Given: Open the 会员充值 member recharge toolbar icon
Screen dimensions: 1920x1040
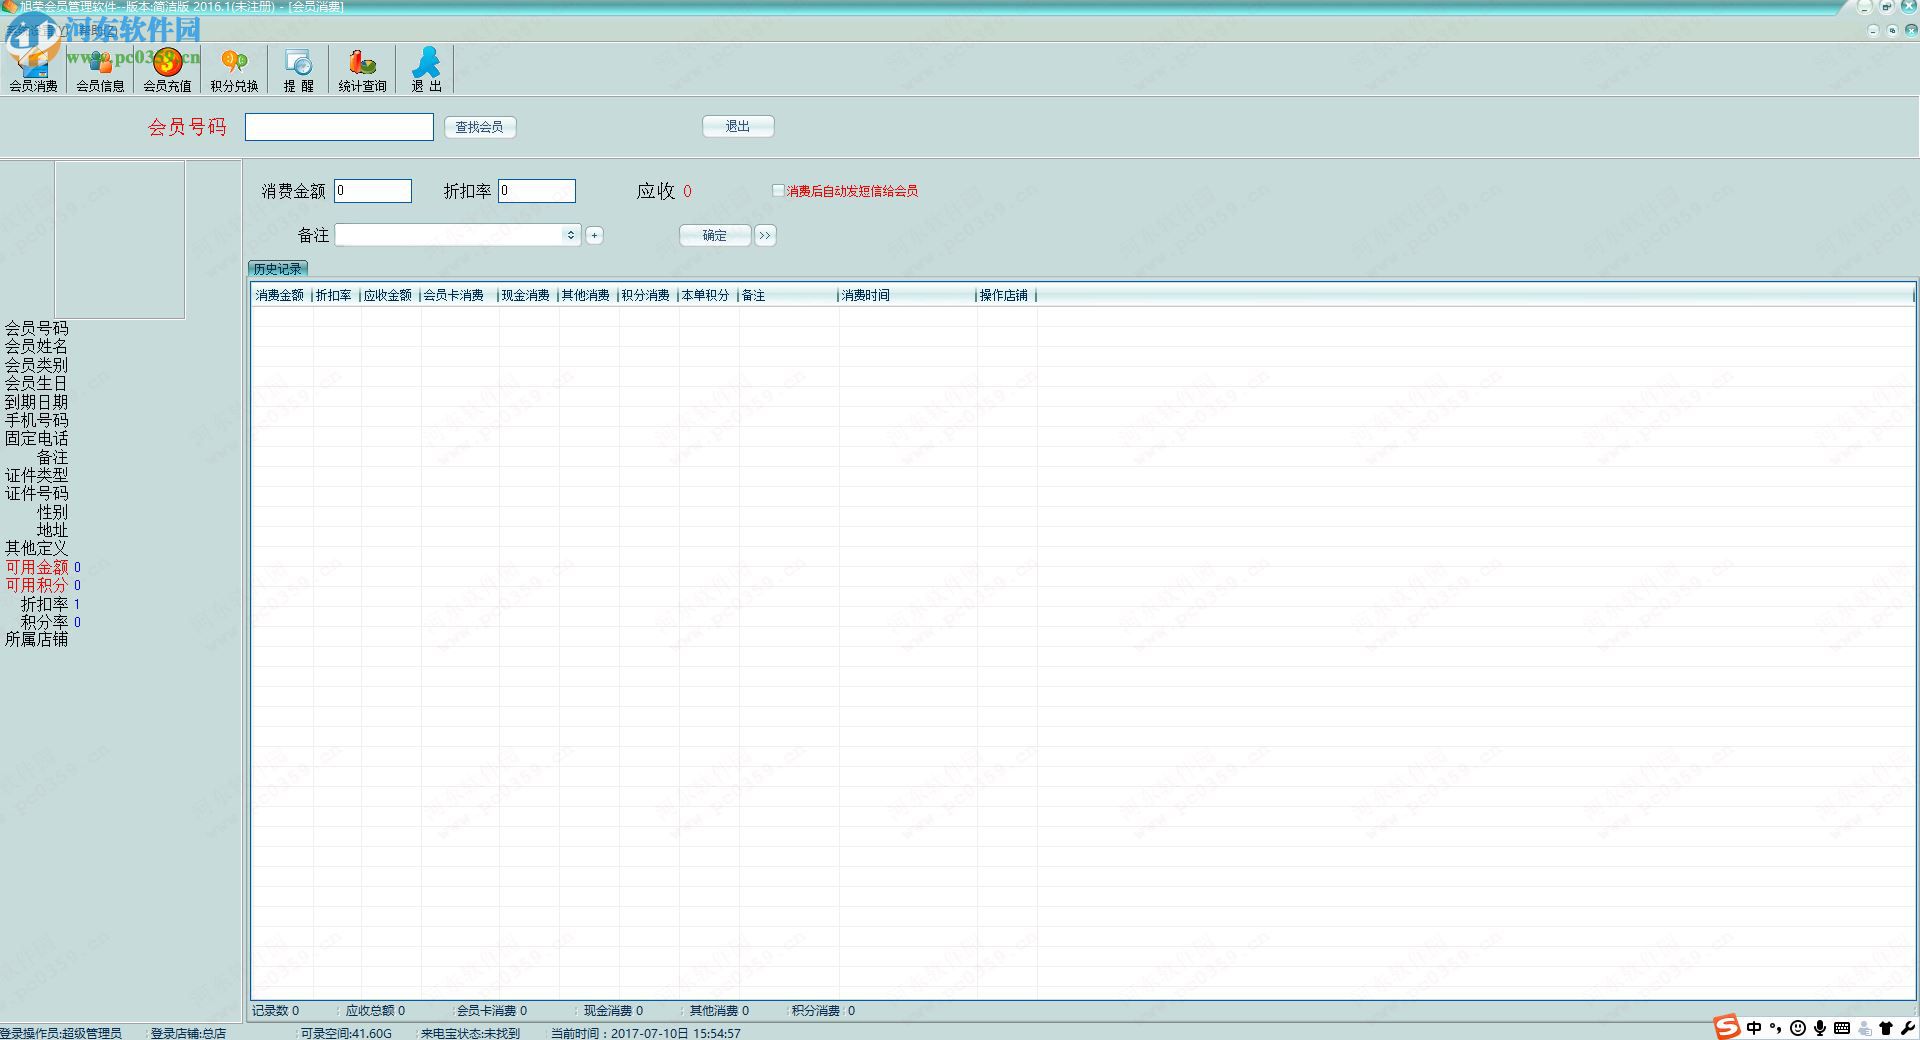Looking at the screenshot, I should (x=167, y=70).
